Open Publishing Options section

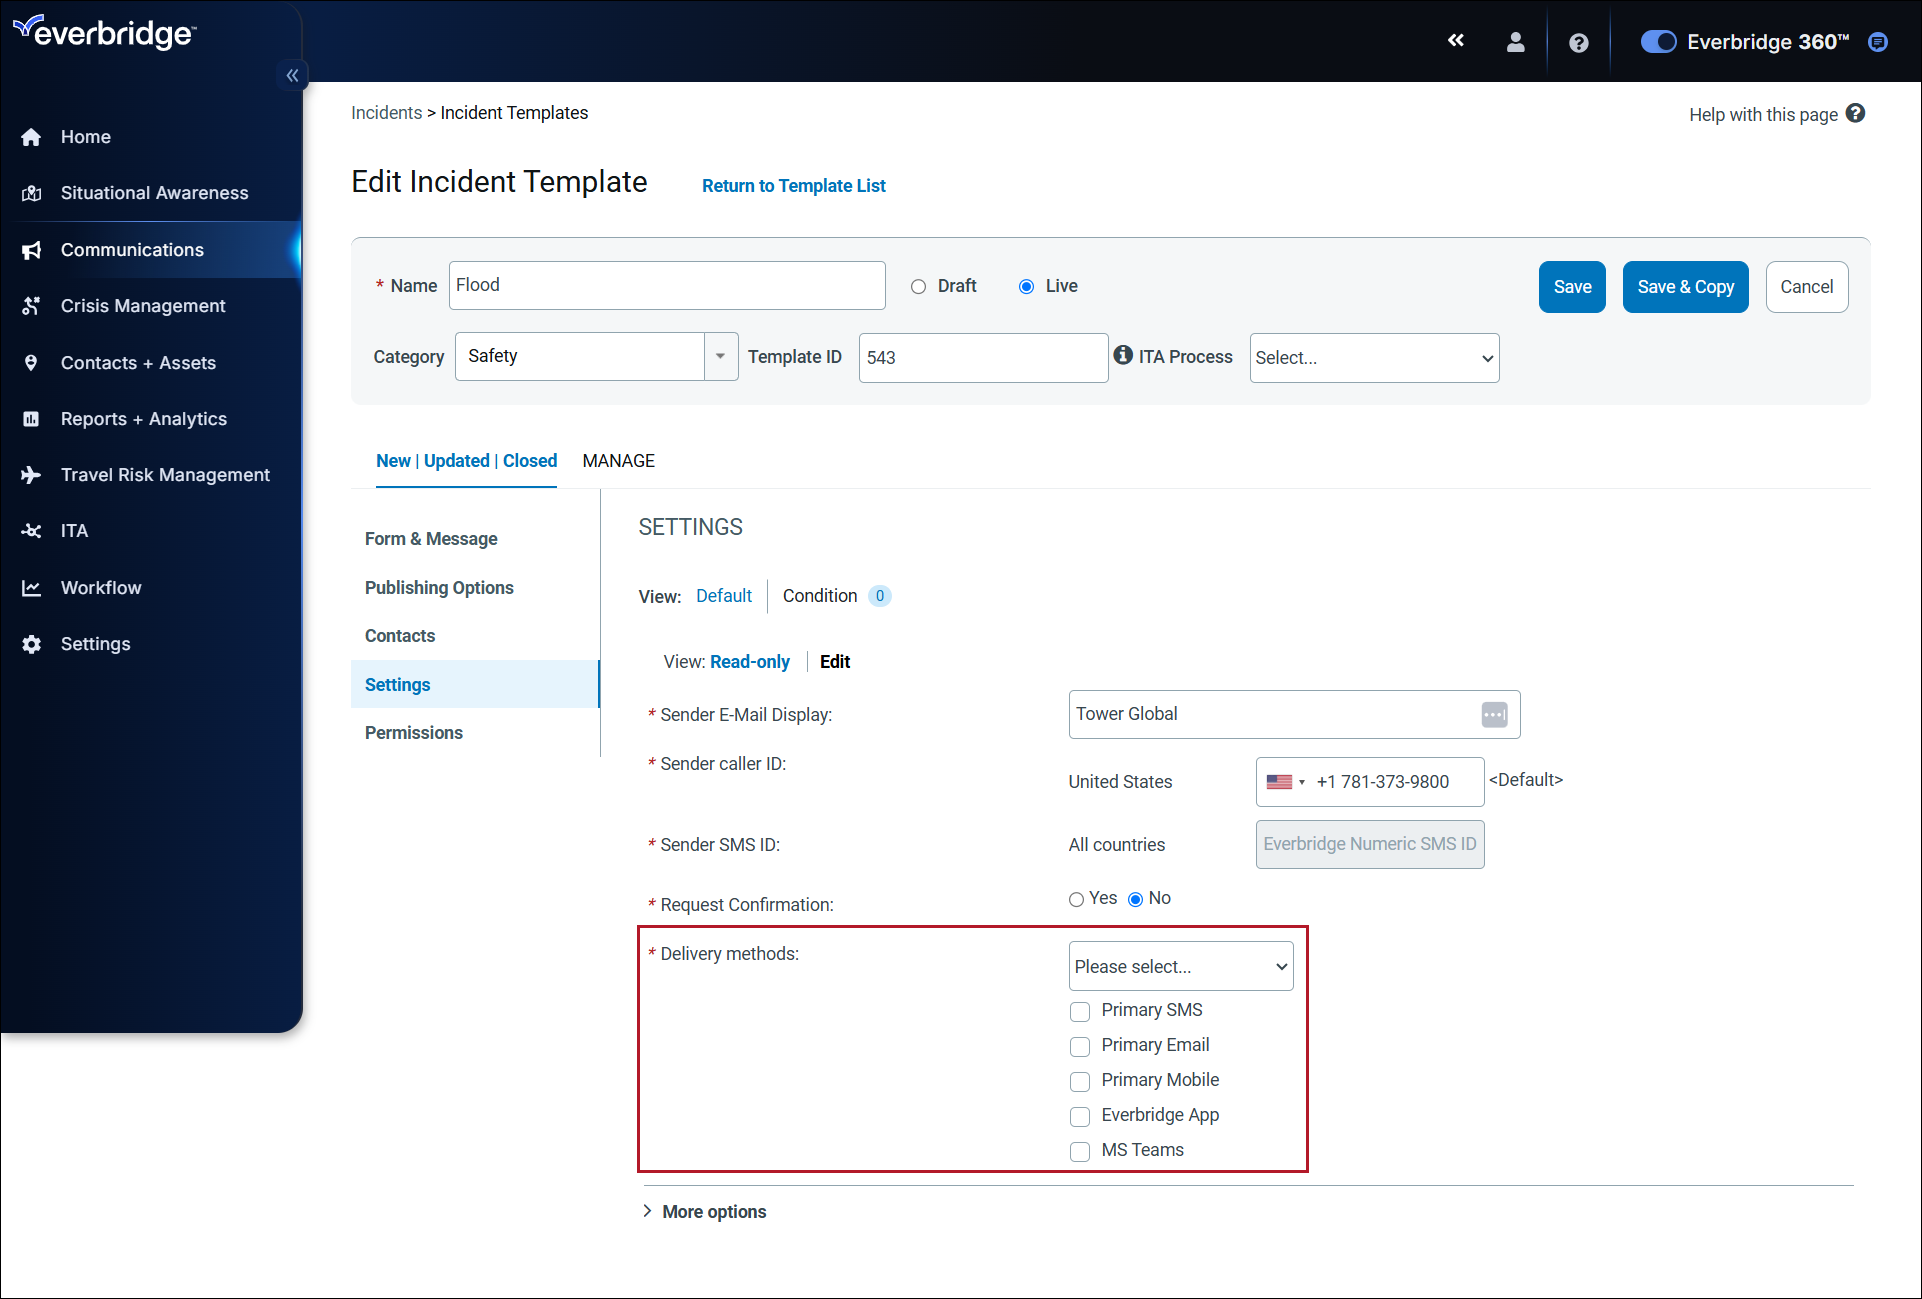pyautogui.click(x=439, y=588)
